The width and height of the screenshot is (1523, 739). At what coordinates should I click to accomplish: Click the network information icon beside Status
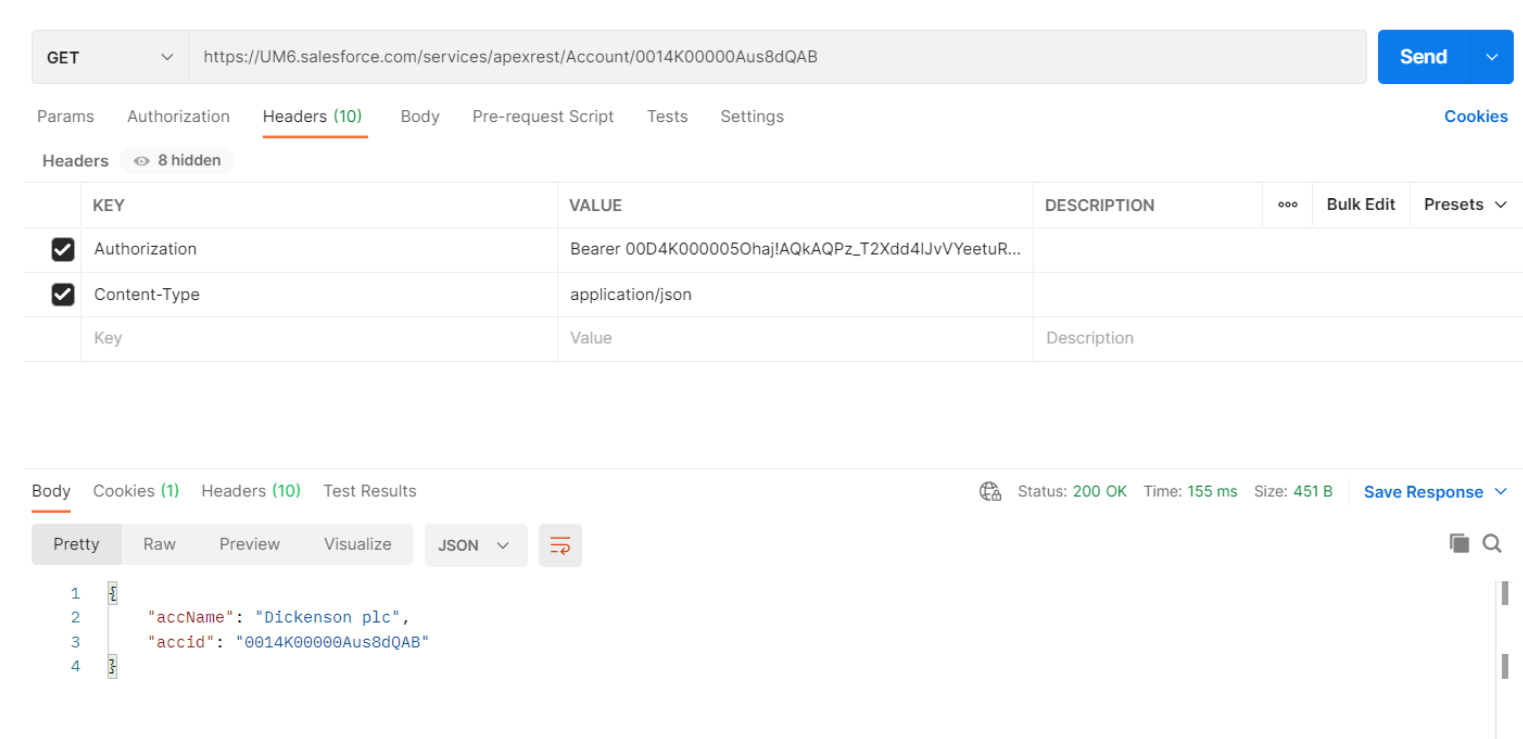(989, 491)
